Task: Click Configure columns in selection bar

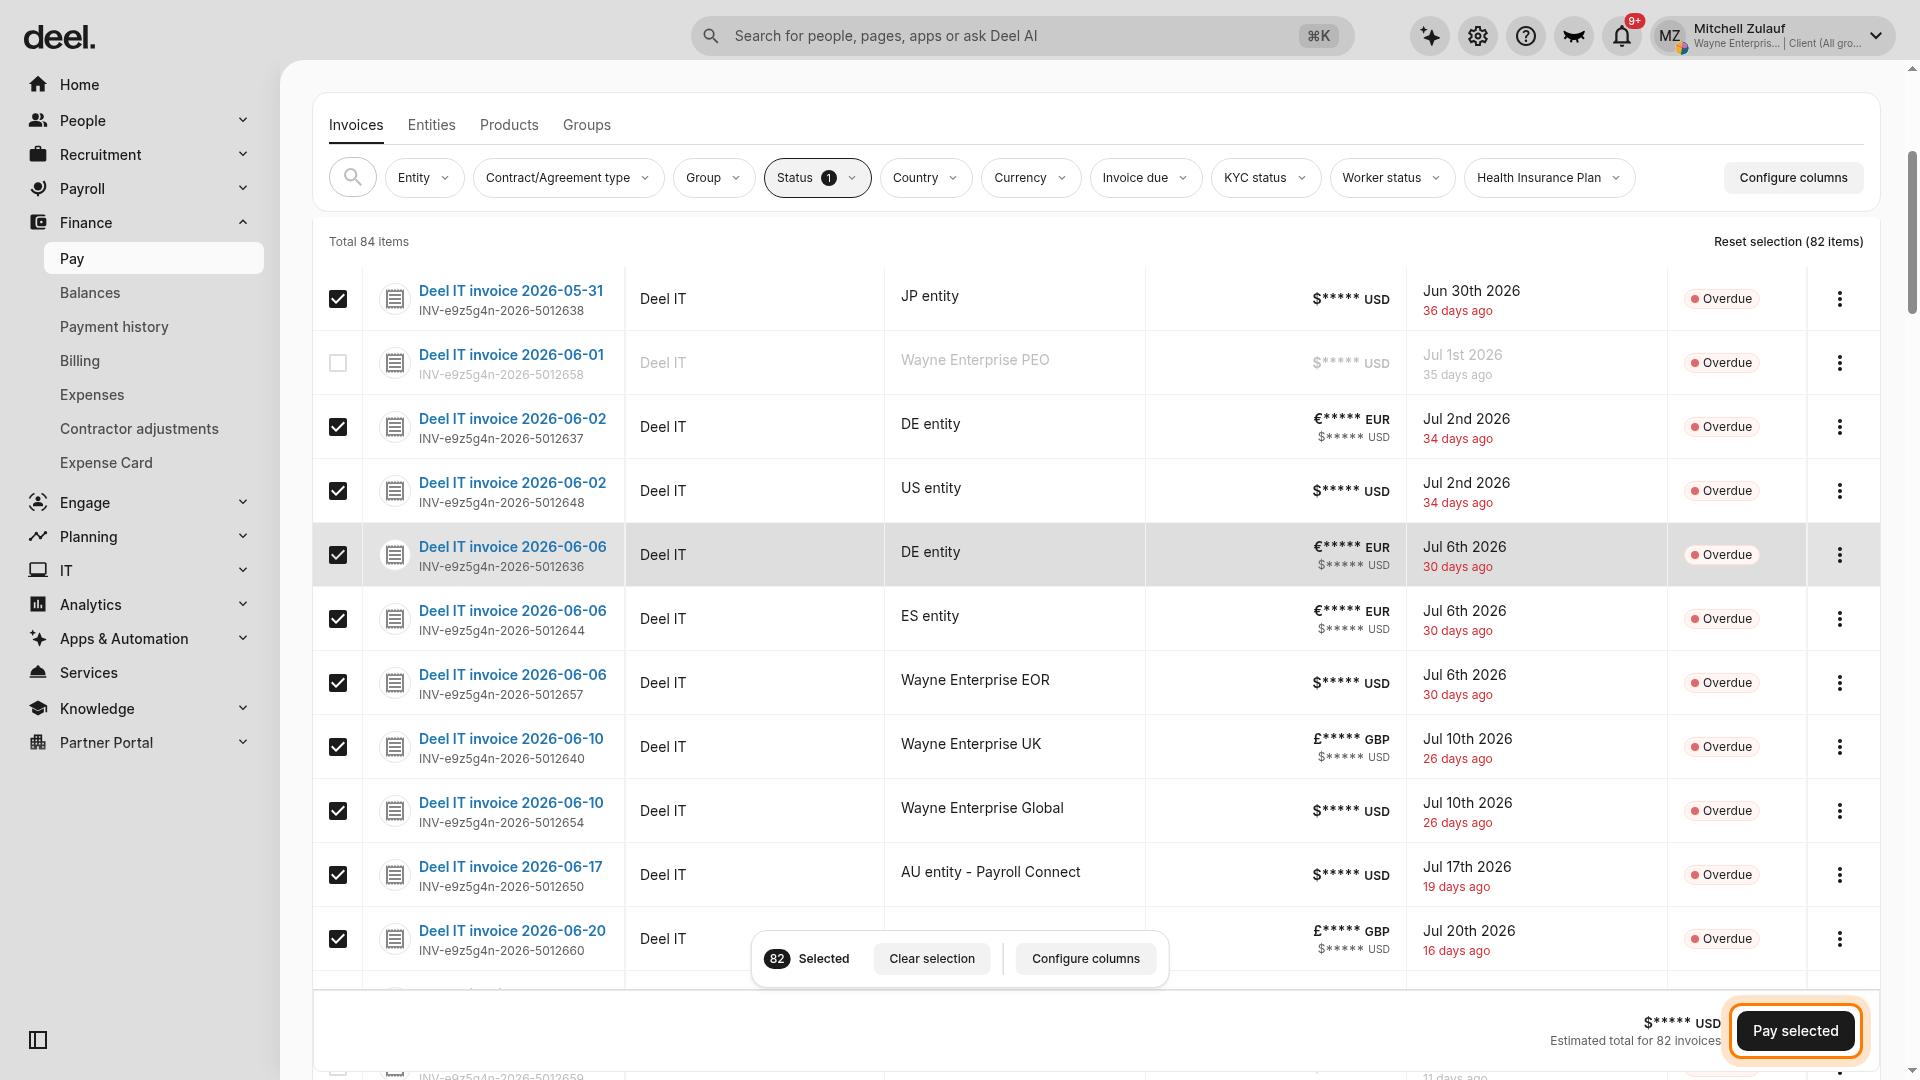Action: (x=1086, y=959)
